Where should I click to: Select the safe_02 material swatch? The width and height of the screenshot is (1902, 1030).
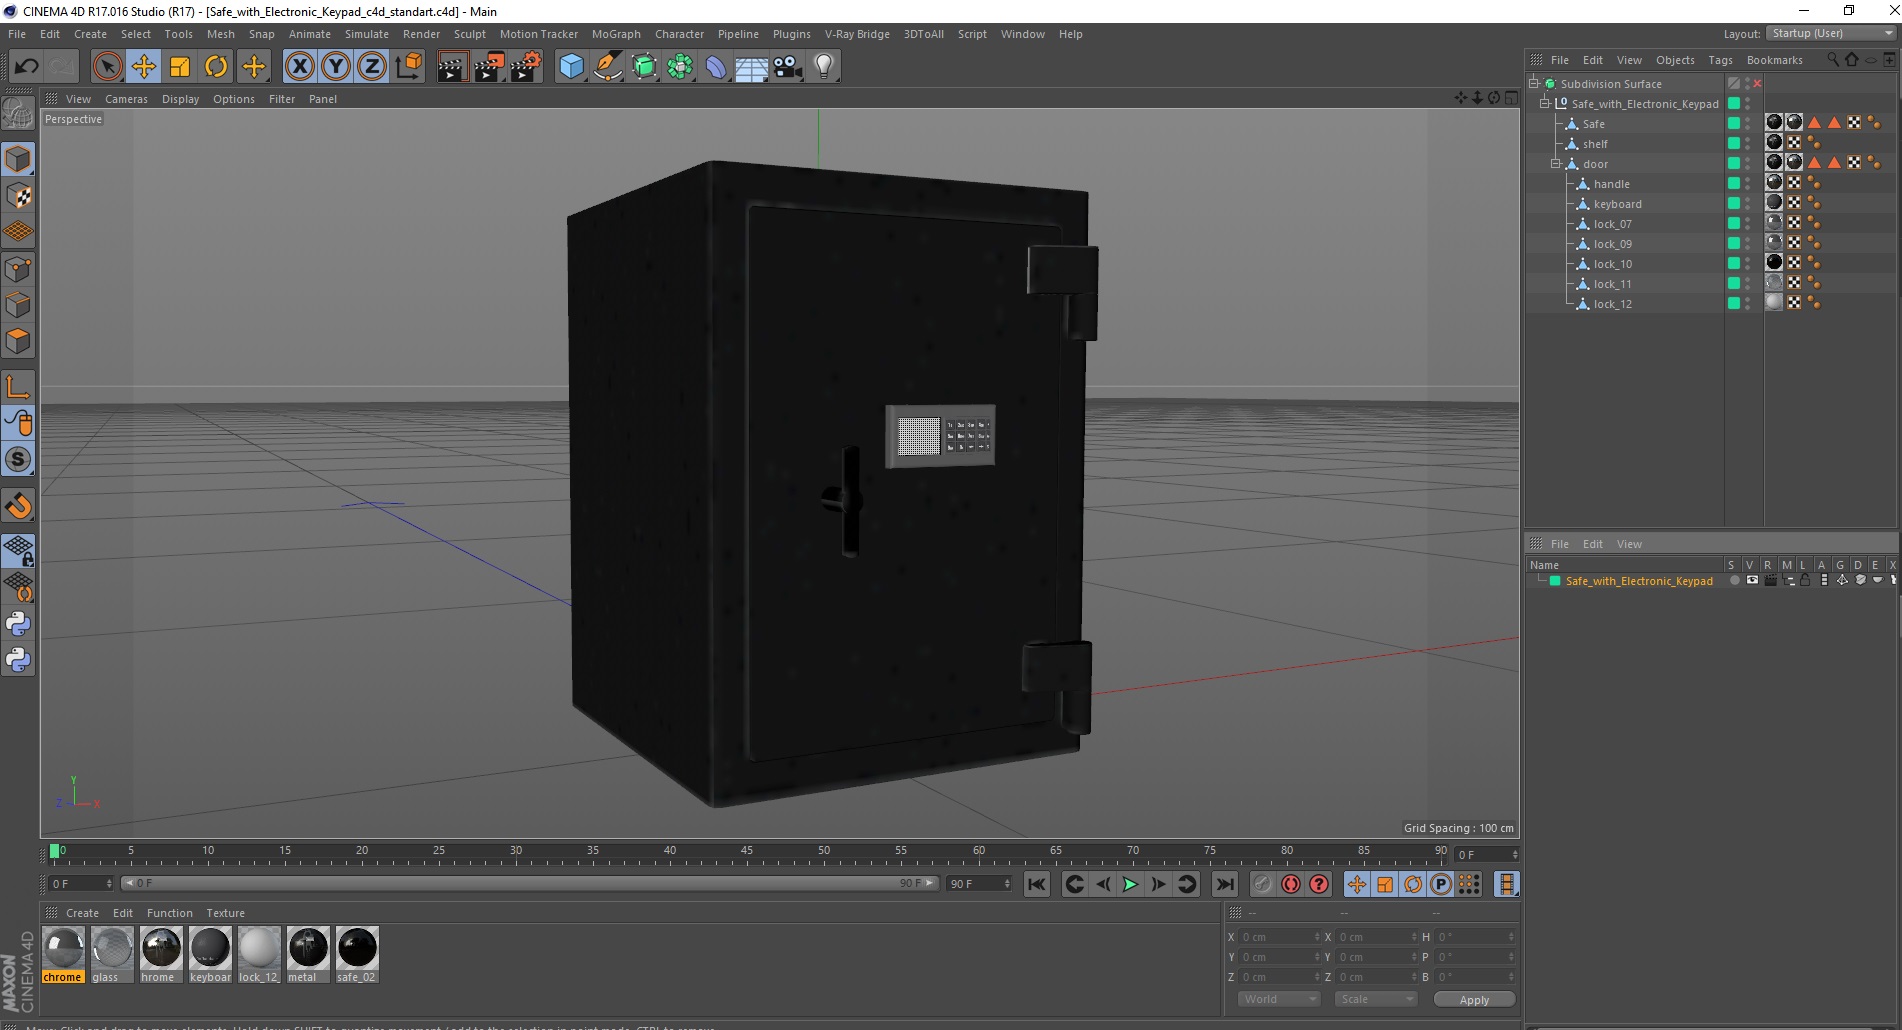(357, 954)
